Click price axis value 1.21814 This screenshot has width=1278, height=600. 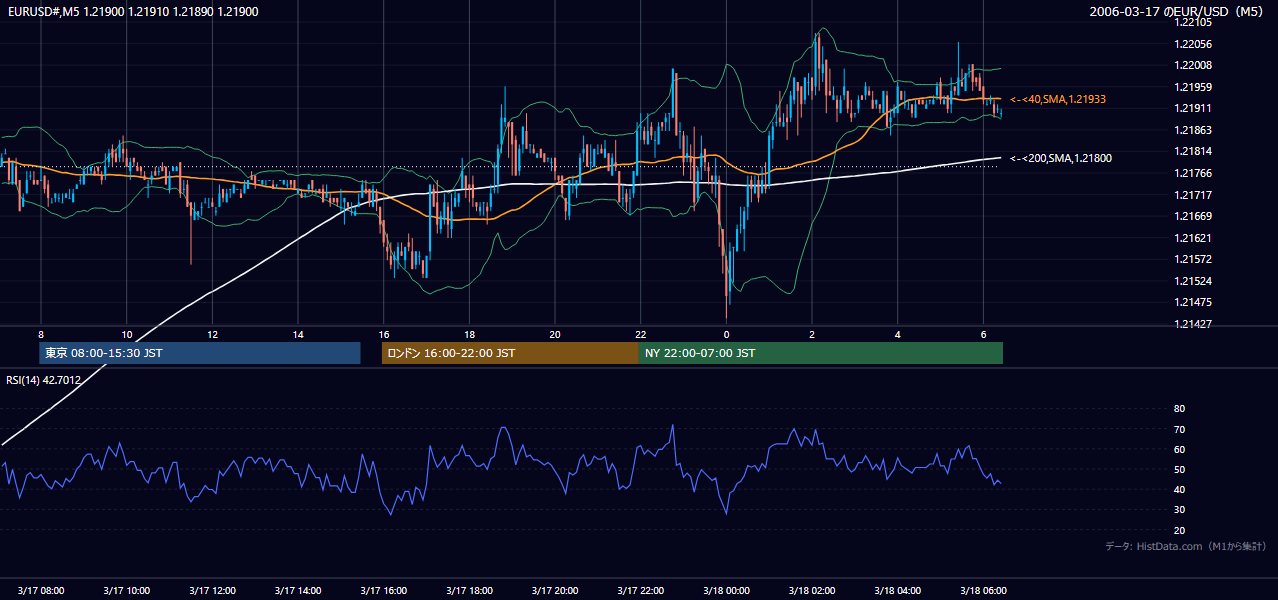(x=1193, y=151)
